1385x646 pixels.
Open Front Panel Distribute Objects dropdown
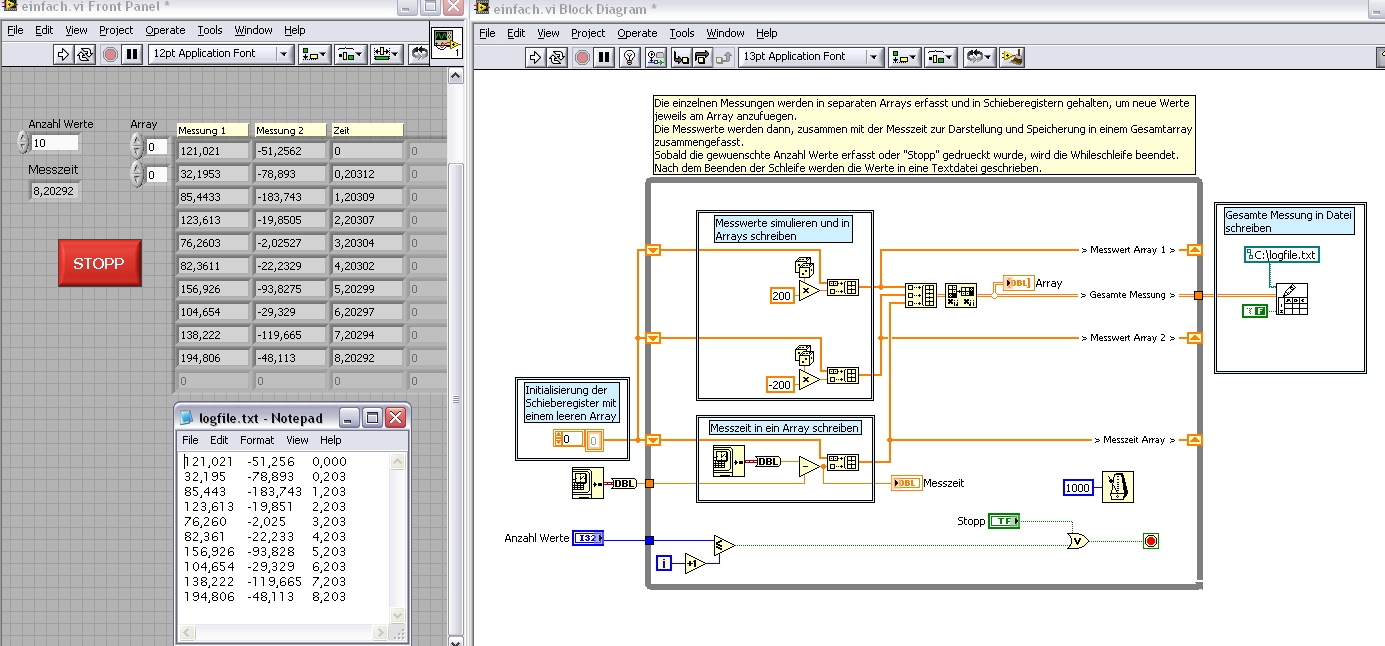349,54
